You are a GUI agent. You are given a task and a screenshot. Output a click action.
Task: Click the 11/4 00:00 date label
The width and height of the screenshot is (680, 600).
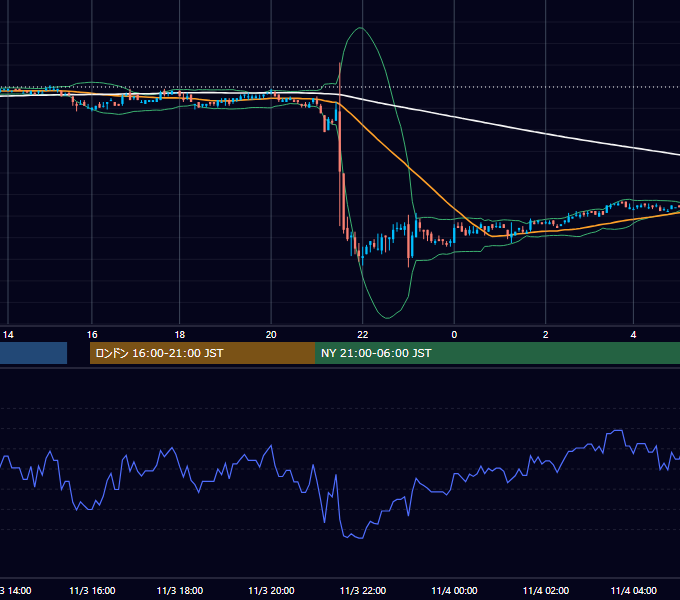(454, 590)
